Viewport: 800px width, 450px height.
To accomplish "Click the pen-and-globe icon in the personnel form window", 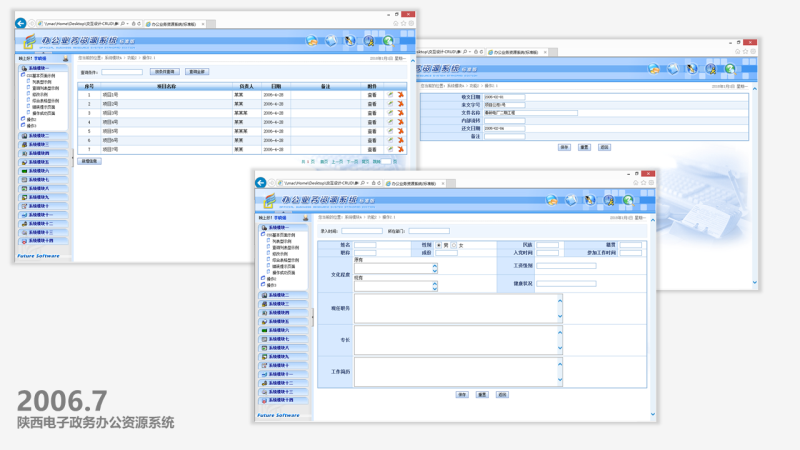I will pos(590,201).
